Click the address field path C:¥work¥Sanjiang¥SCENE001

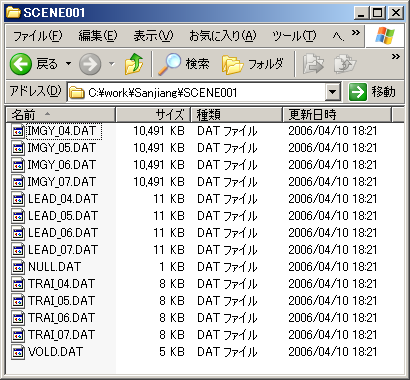point(163,93)
